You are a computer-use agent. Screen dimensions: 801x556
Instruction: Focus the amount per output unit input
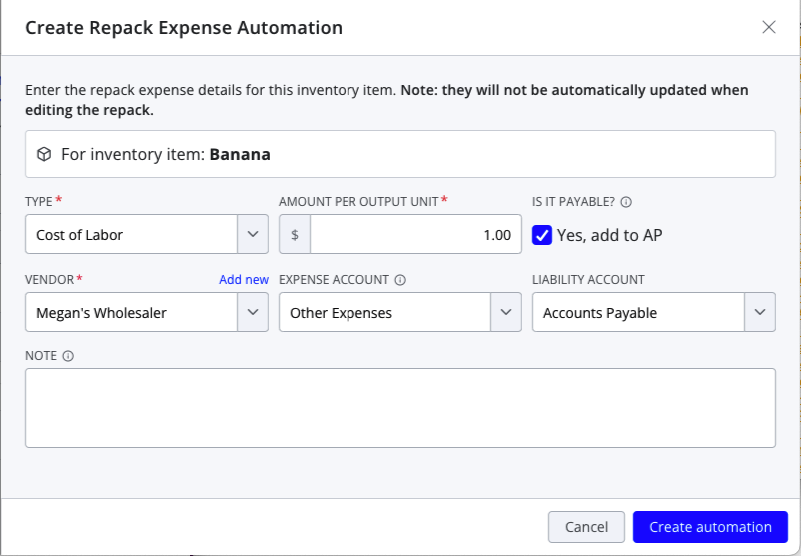tap(416, 235)
